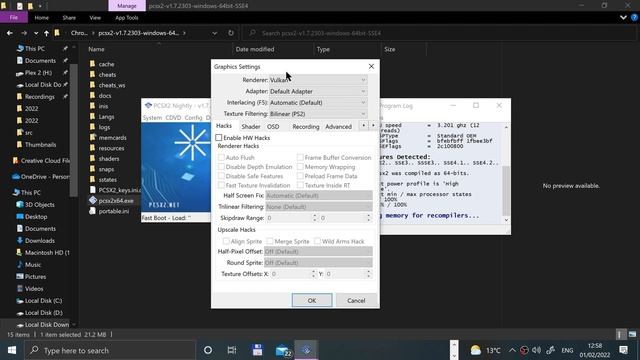Viewport: 640px width, 360px height.
Task: Refresh the Explorer folder view
Action: (231, 33)
